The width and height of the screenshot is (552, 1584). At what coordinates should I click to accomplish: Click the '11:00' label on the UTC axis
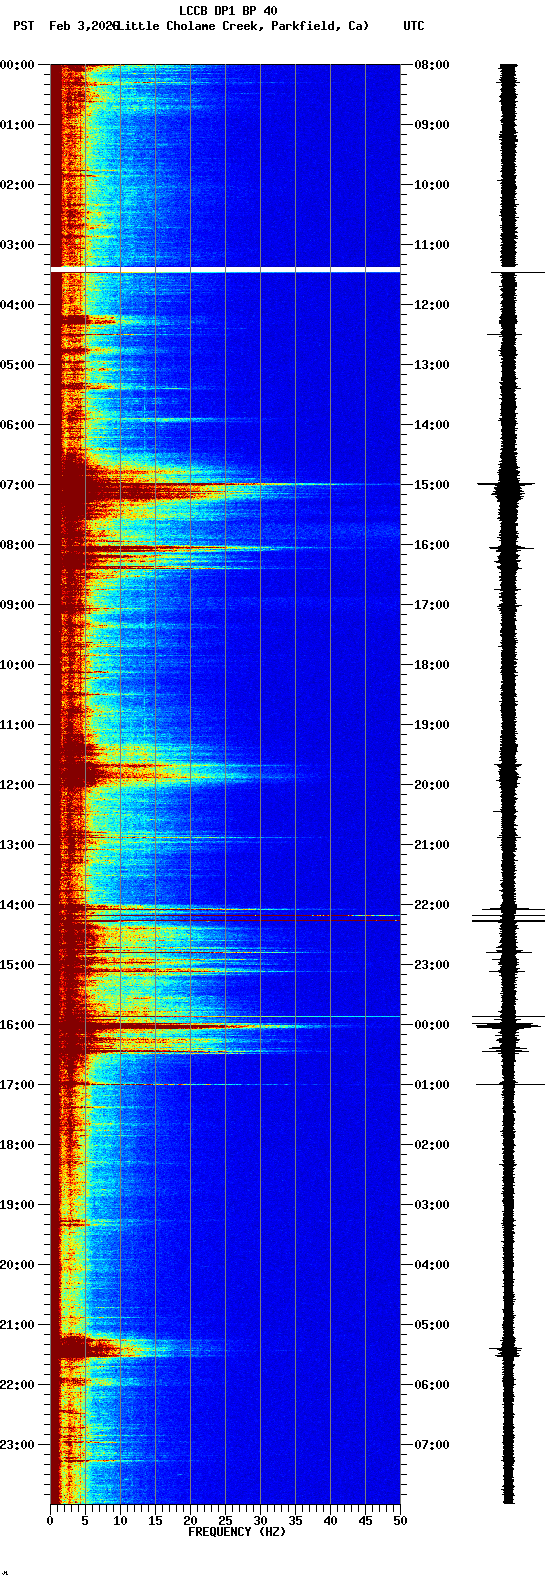432,245
